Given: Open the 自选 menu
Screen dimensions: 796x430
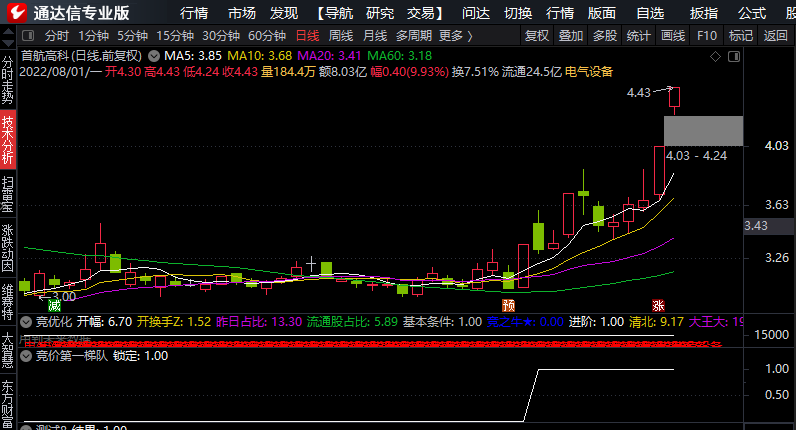Looking at the screenshot, I should point(650,13).
